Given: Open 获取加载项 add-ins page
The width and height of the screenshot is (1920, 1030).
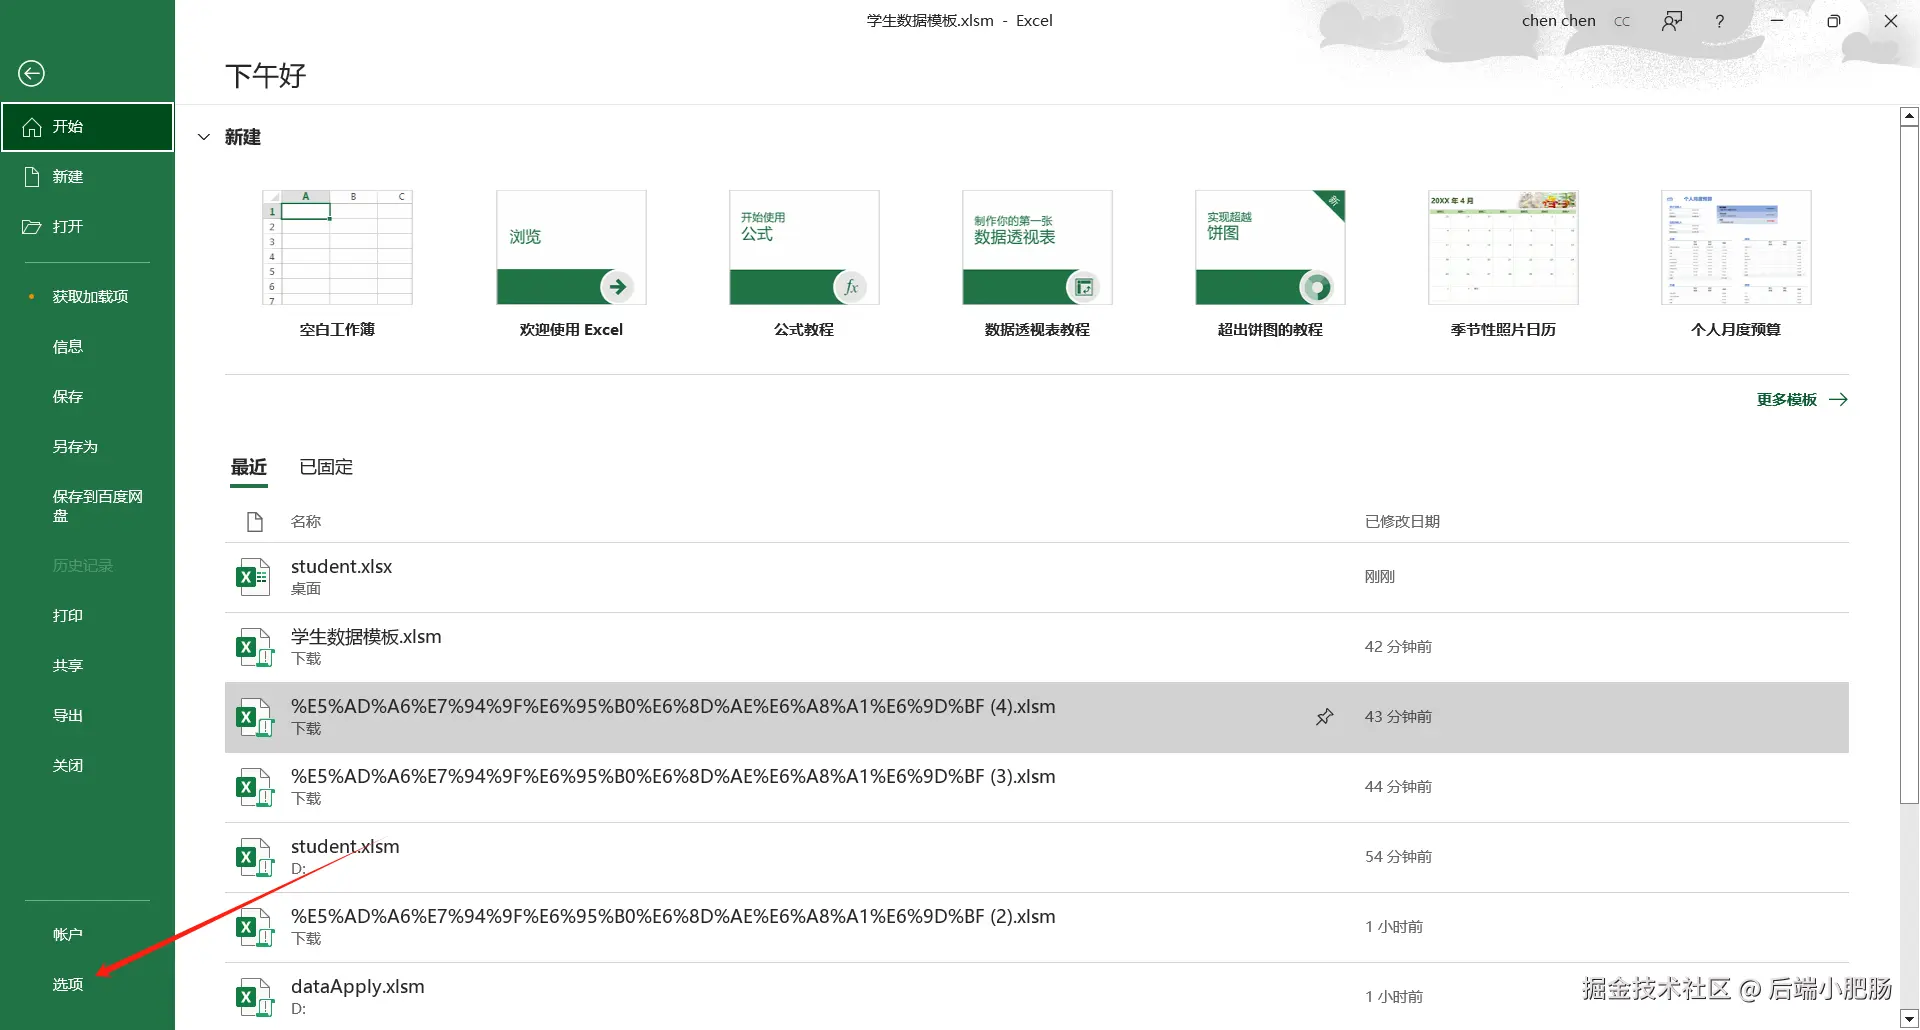Looking at the screenshot, I should click(87, 297).
